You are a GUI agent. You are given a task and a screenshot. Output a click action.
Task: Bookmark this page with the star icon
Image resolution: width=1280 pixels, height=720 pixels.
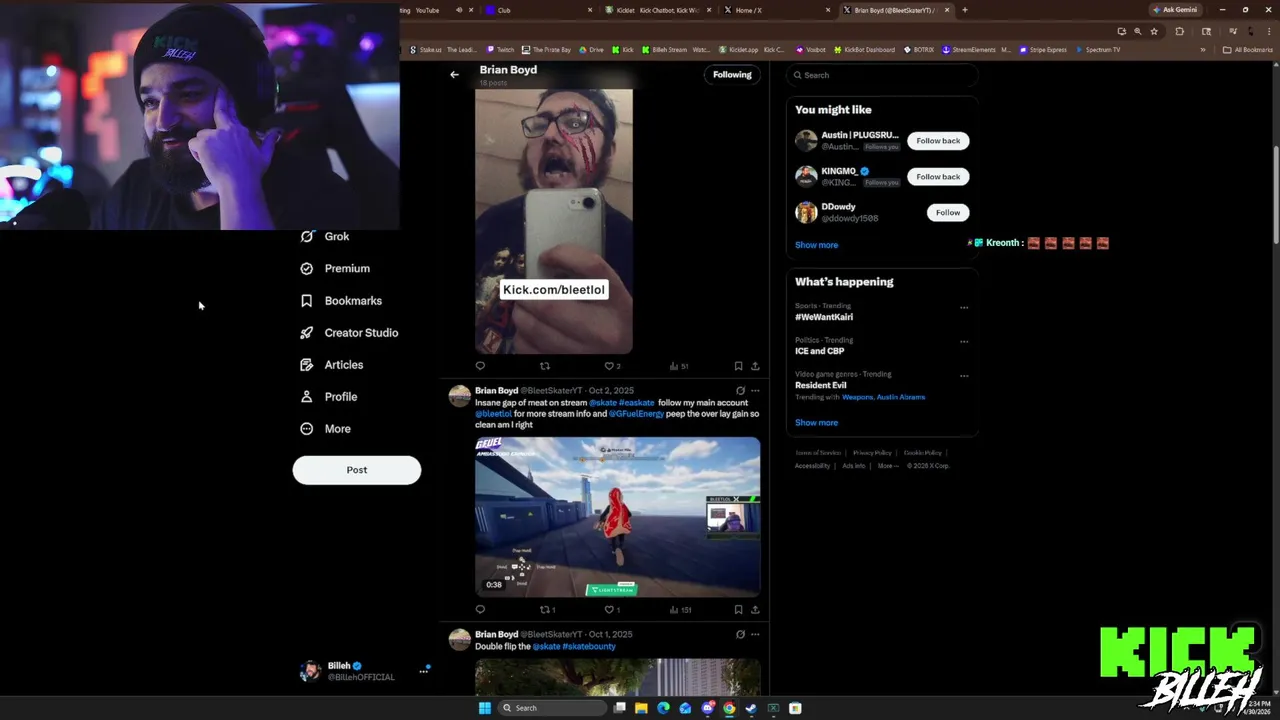[1154, 31]
